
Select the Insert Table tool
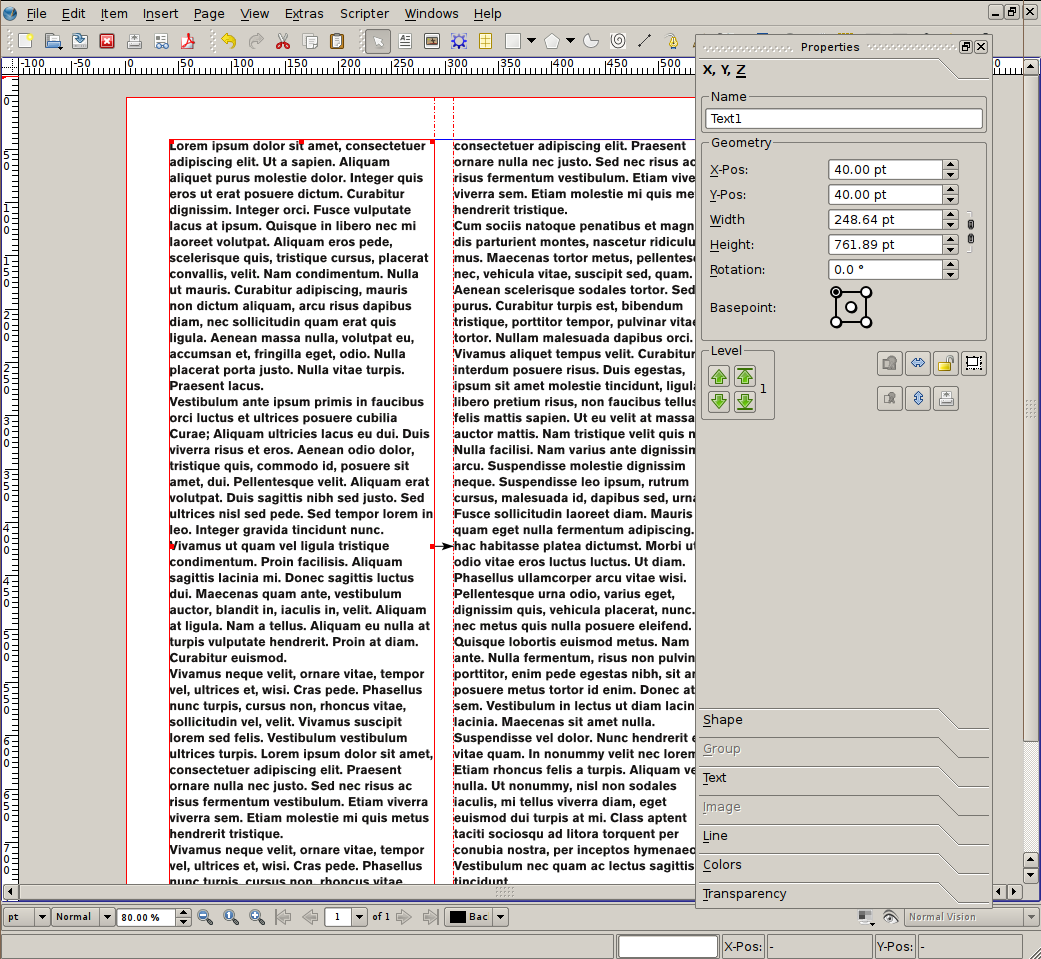click(x=485, y=42)
